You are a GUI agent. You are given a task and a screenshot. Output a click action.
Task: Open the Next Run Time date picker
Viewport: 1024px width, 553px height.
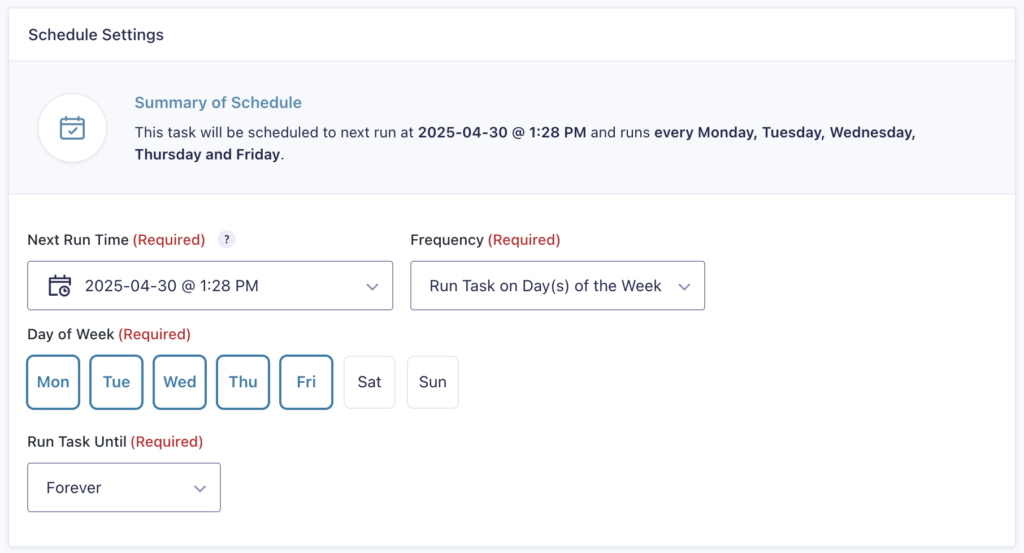pyautogui.click(x=210, y=286)
